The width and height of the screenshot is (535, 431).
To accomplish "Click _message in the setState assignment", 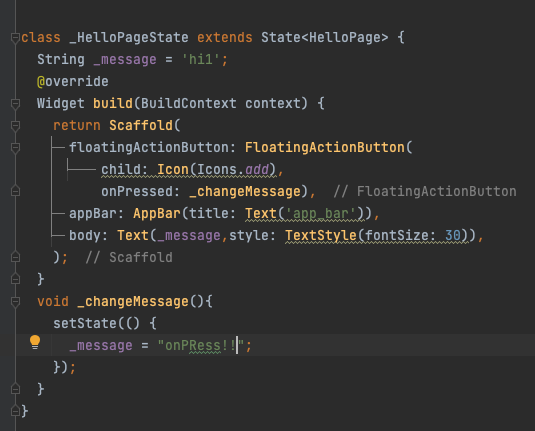I will coord(101,345).
